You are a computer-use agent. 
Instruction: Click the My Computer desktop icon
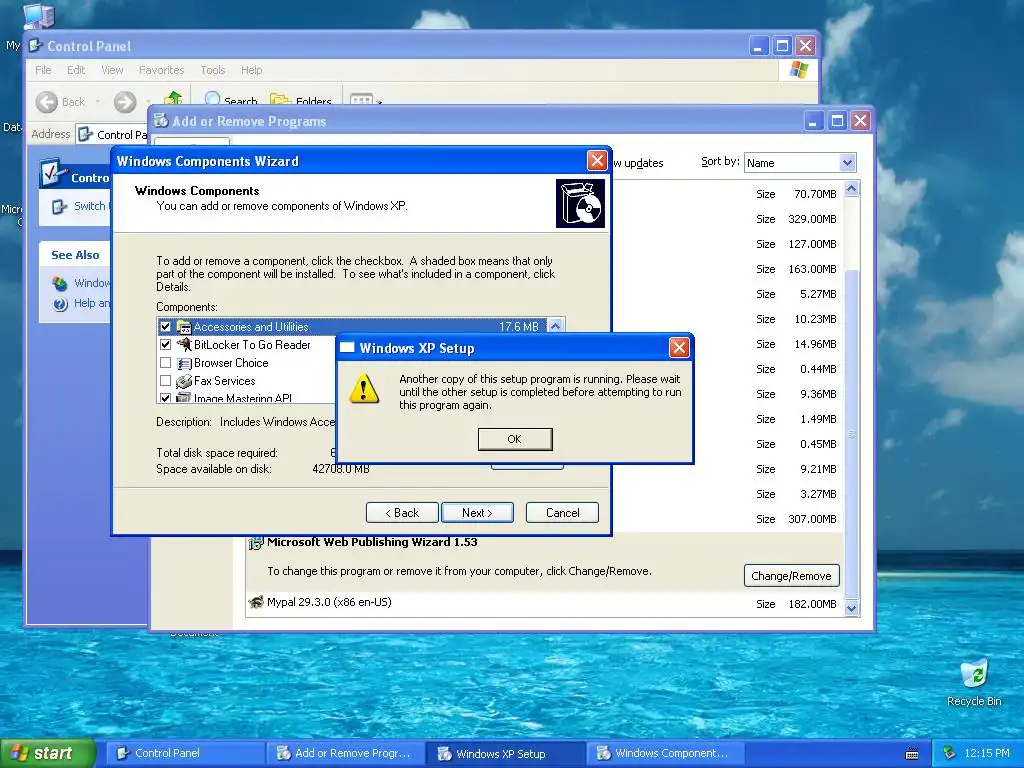pyautogui.click(x=37, y=14)
